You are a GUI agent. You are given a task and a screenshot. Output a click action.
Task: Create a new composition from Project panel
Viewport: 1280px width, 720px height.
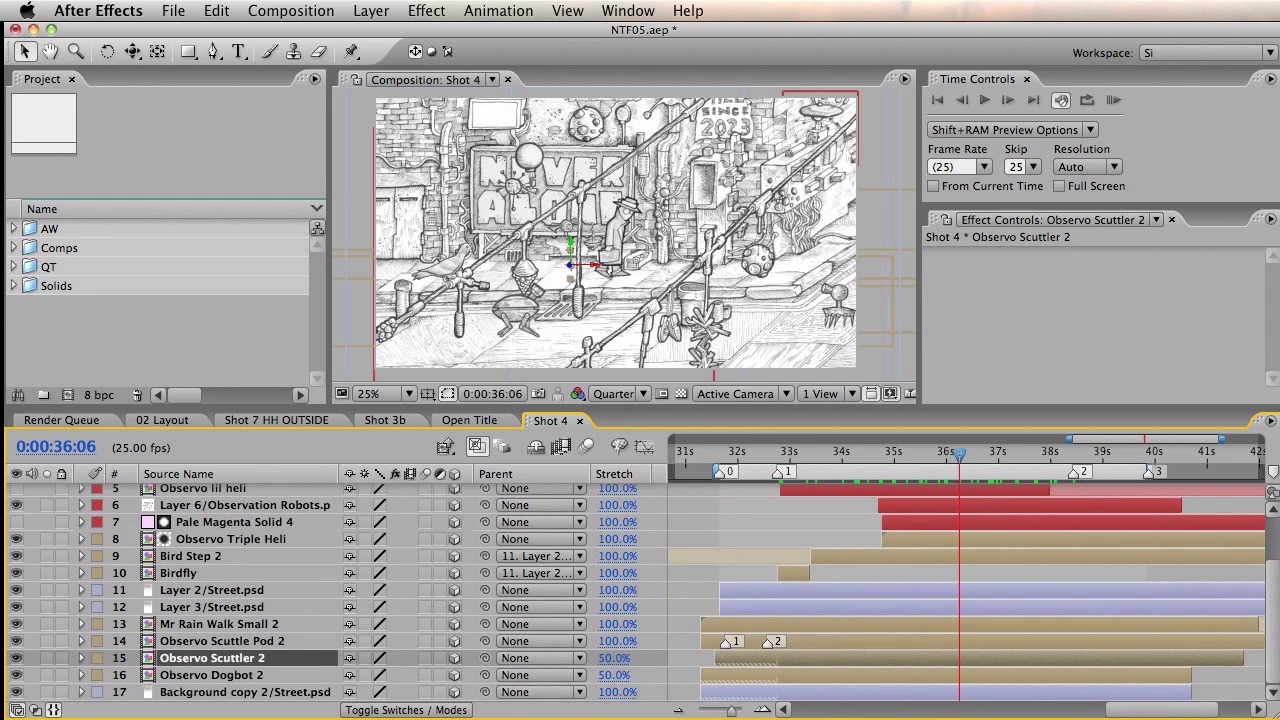(x=68, y=395)
